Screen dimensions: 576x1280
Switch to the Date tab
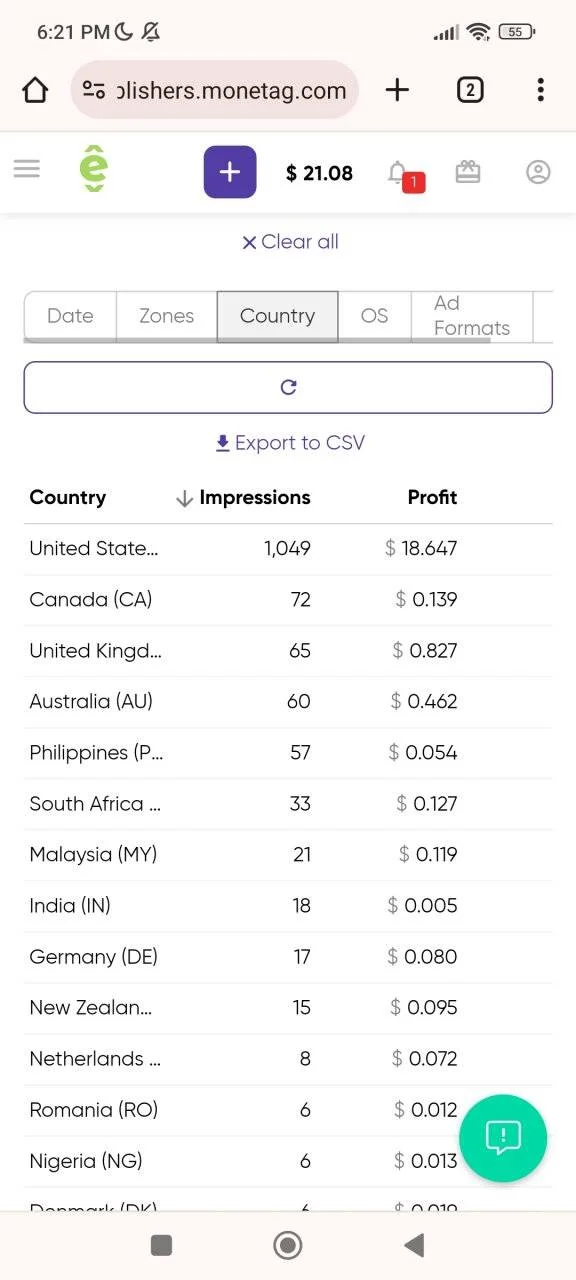coord(70,316)
